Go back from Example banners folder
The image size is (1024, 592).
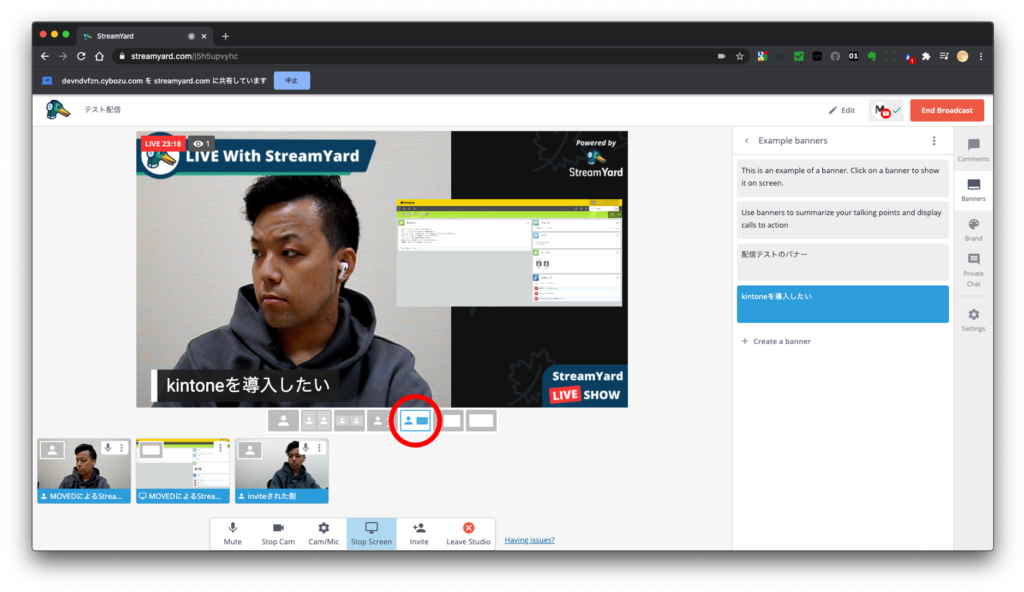click(746, 140)
